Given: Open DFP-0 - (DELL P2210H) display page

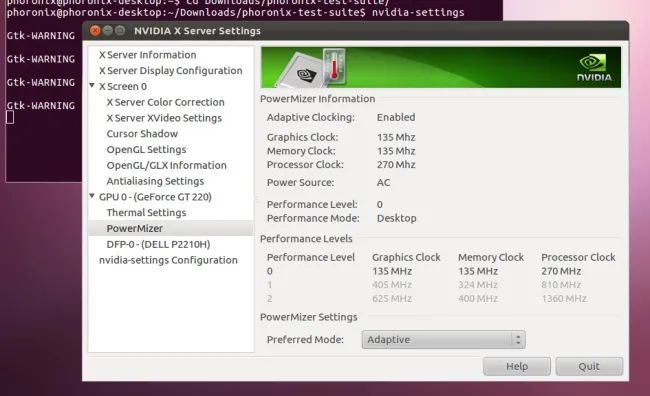Looking at the screenshot, I should pyautogui.click(x=158, y=244).
